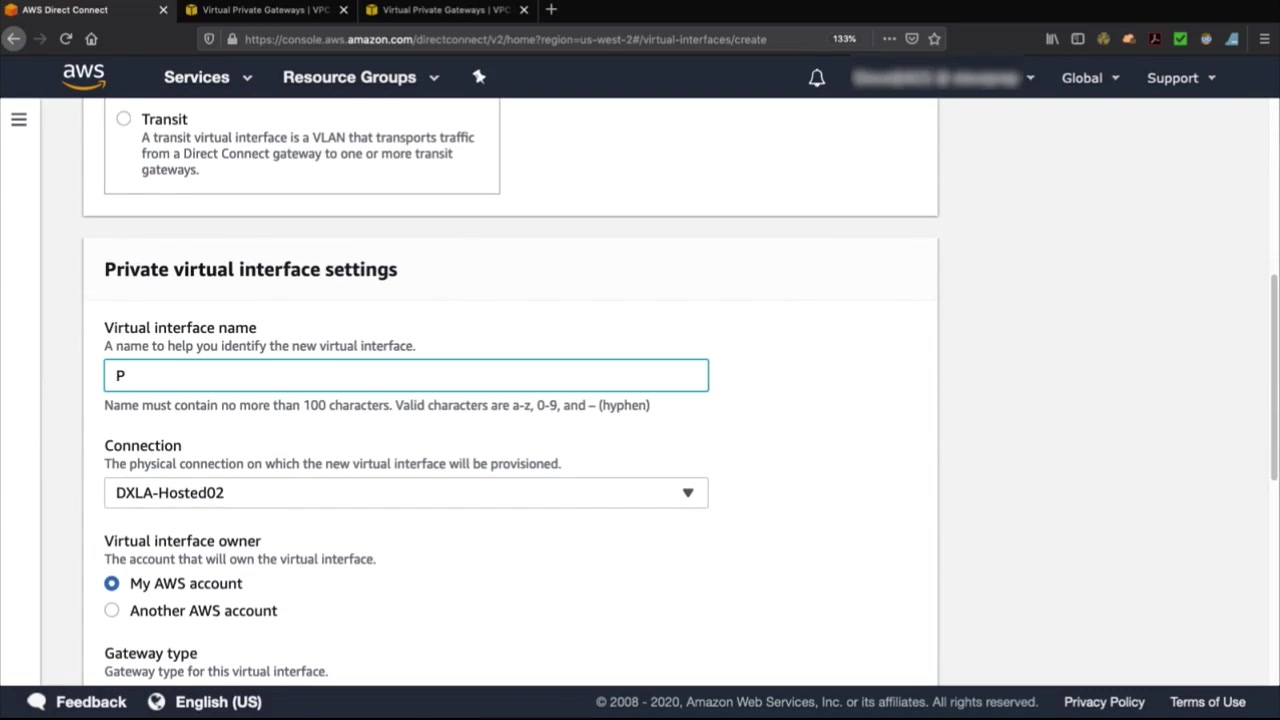Open the Firefox hamburger menu
The height and width of the screenshot is (720, 1280).
point(1265,39)
